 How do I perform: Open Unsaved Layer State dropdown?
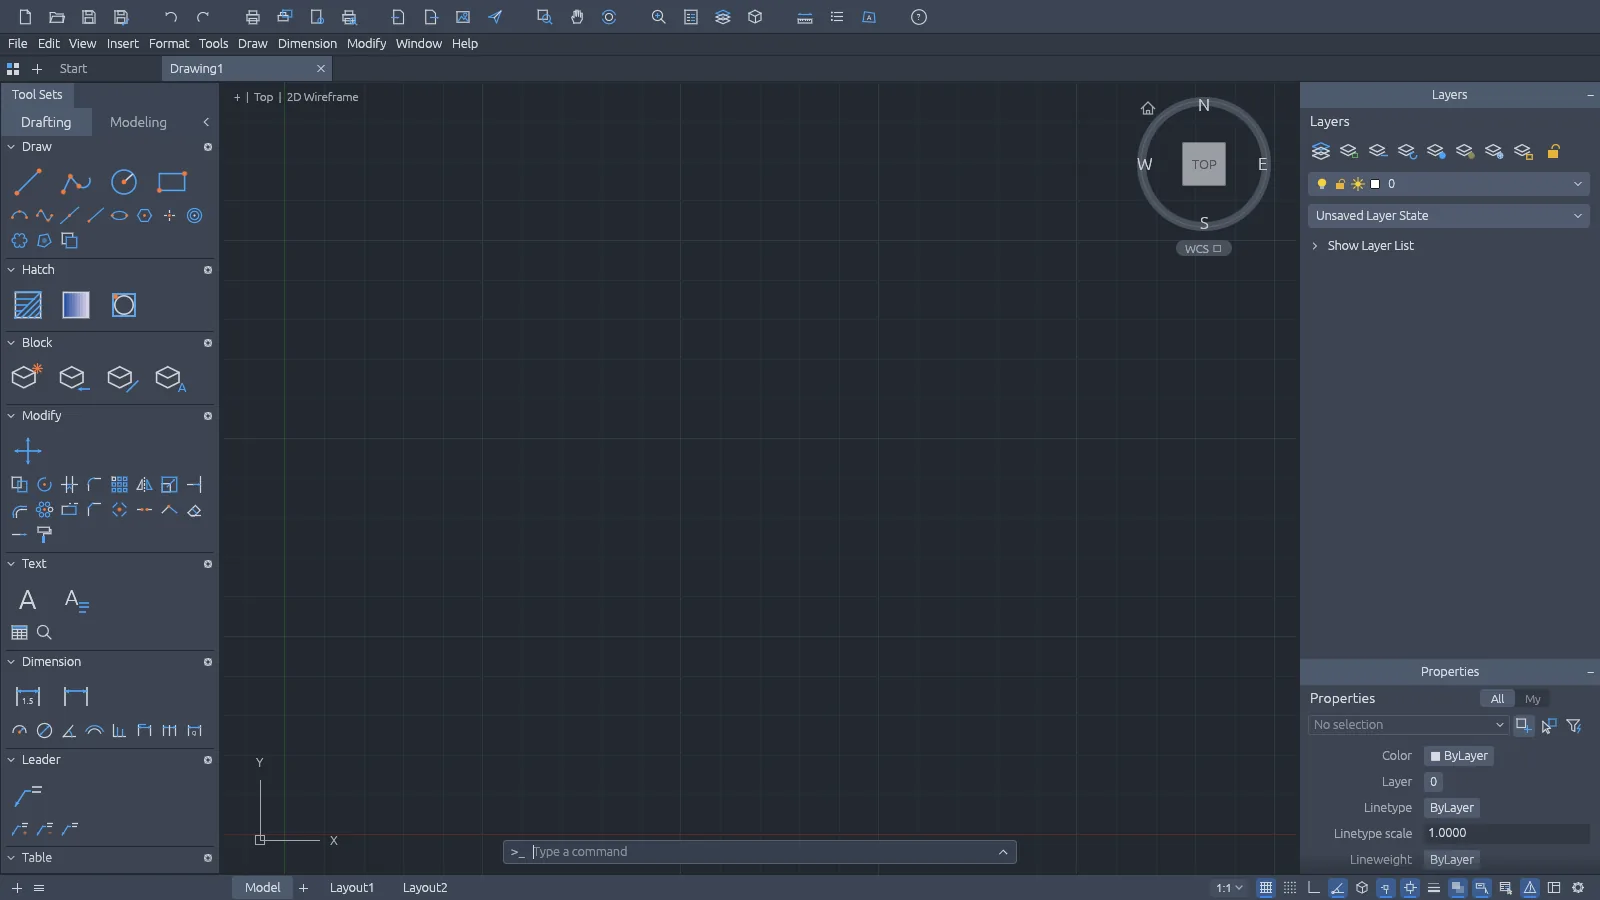pos(1449,216)
